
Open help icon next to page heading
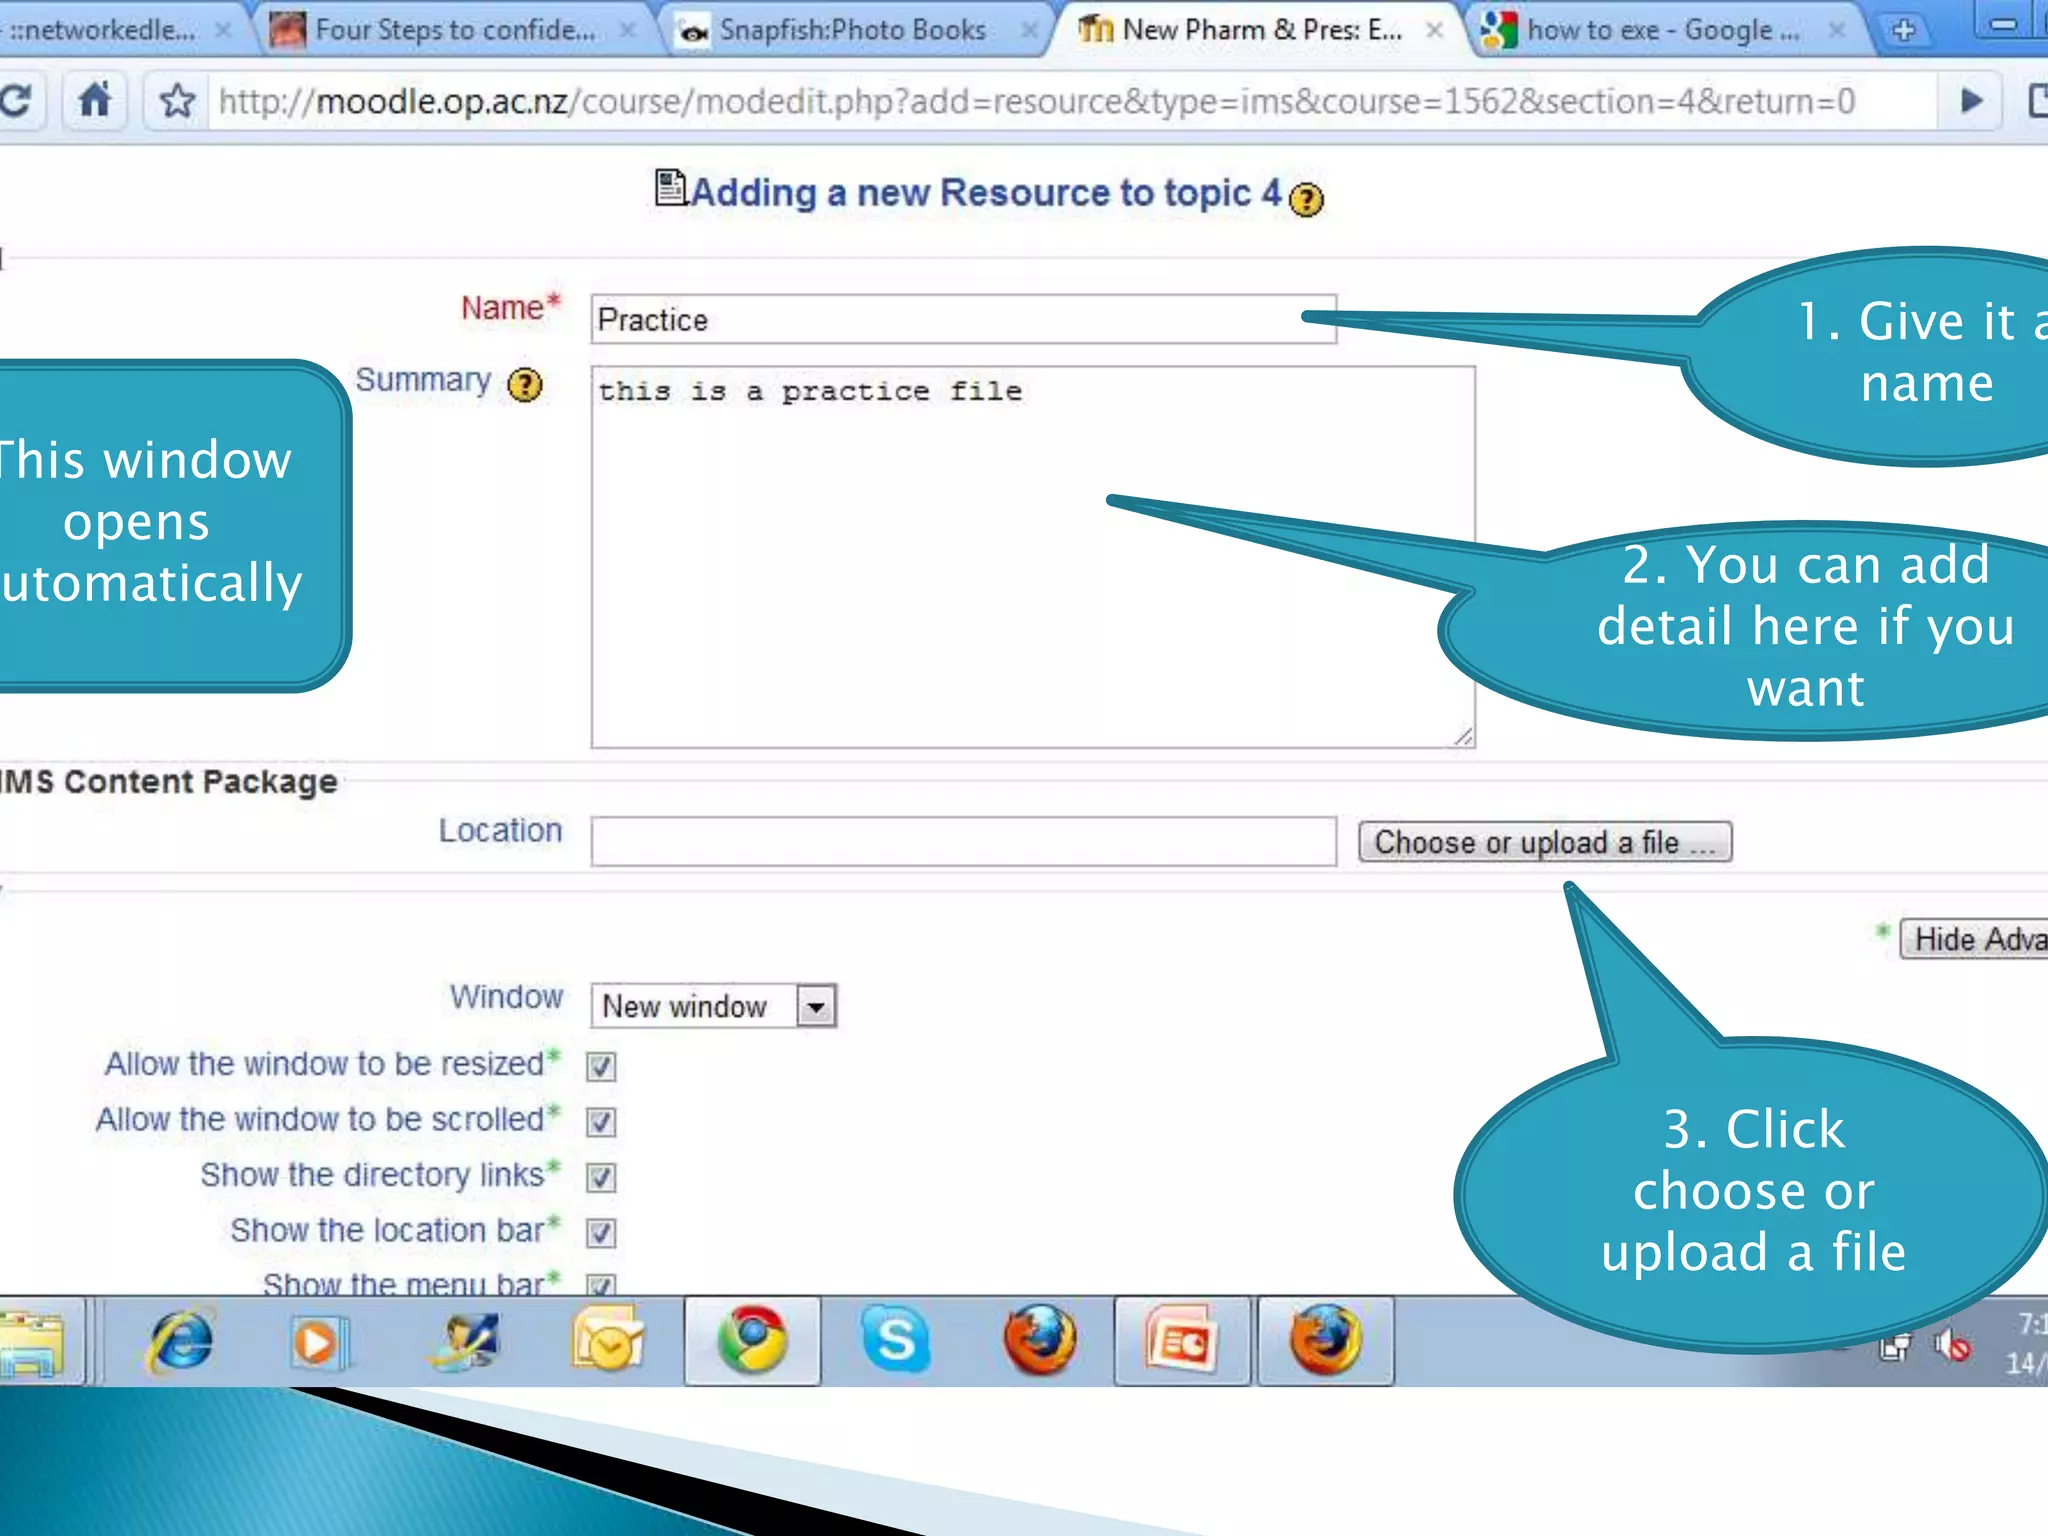coord(1306,199)
